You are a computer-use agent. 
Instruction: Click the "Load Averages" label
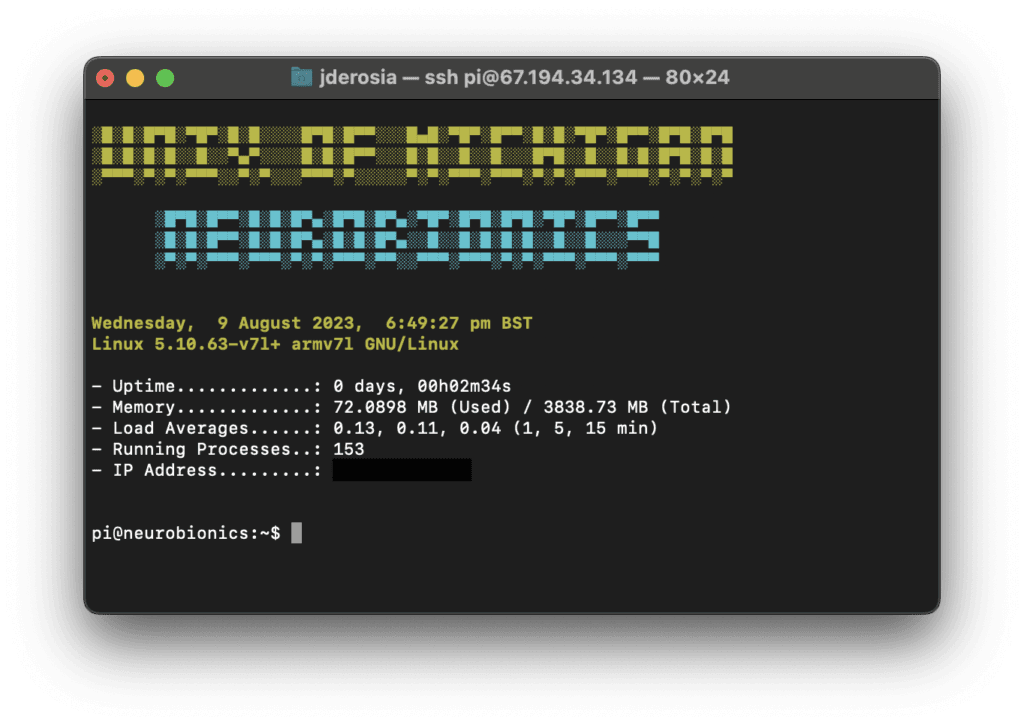coord(180,428)
